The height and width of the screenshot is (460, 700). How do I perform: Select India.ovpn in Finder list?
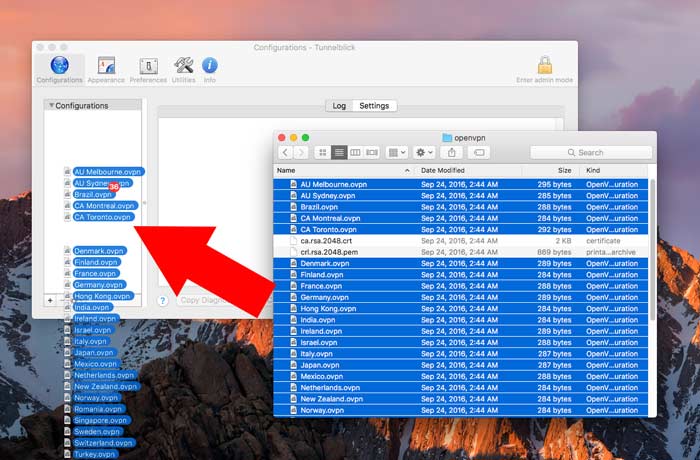tap(461, 320)
